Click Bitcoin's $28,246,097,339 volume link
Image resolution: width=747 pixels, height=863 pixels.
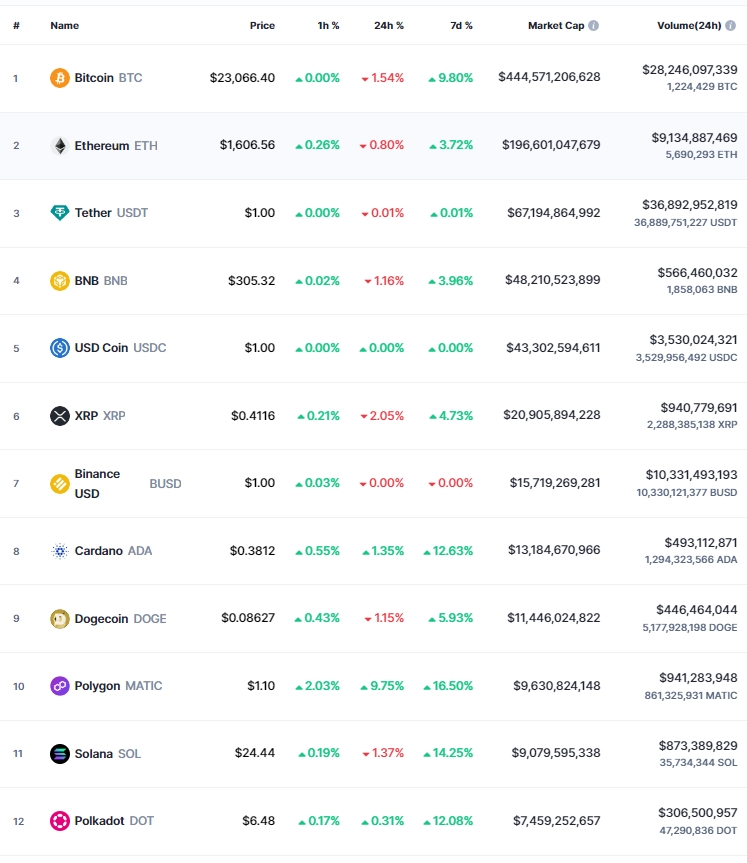tap(690, 70)
